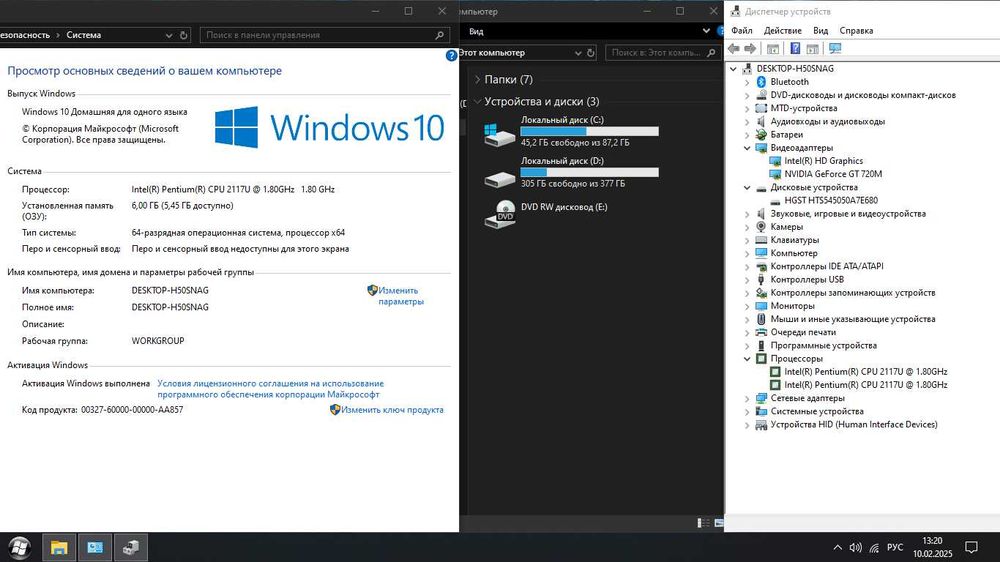Screen dimensions: 1000x562
Task: Select the Bluetooth device category icon
Action: pyautogui.click(x=761, y=82)
